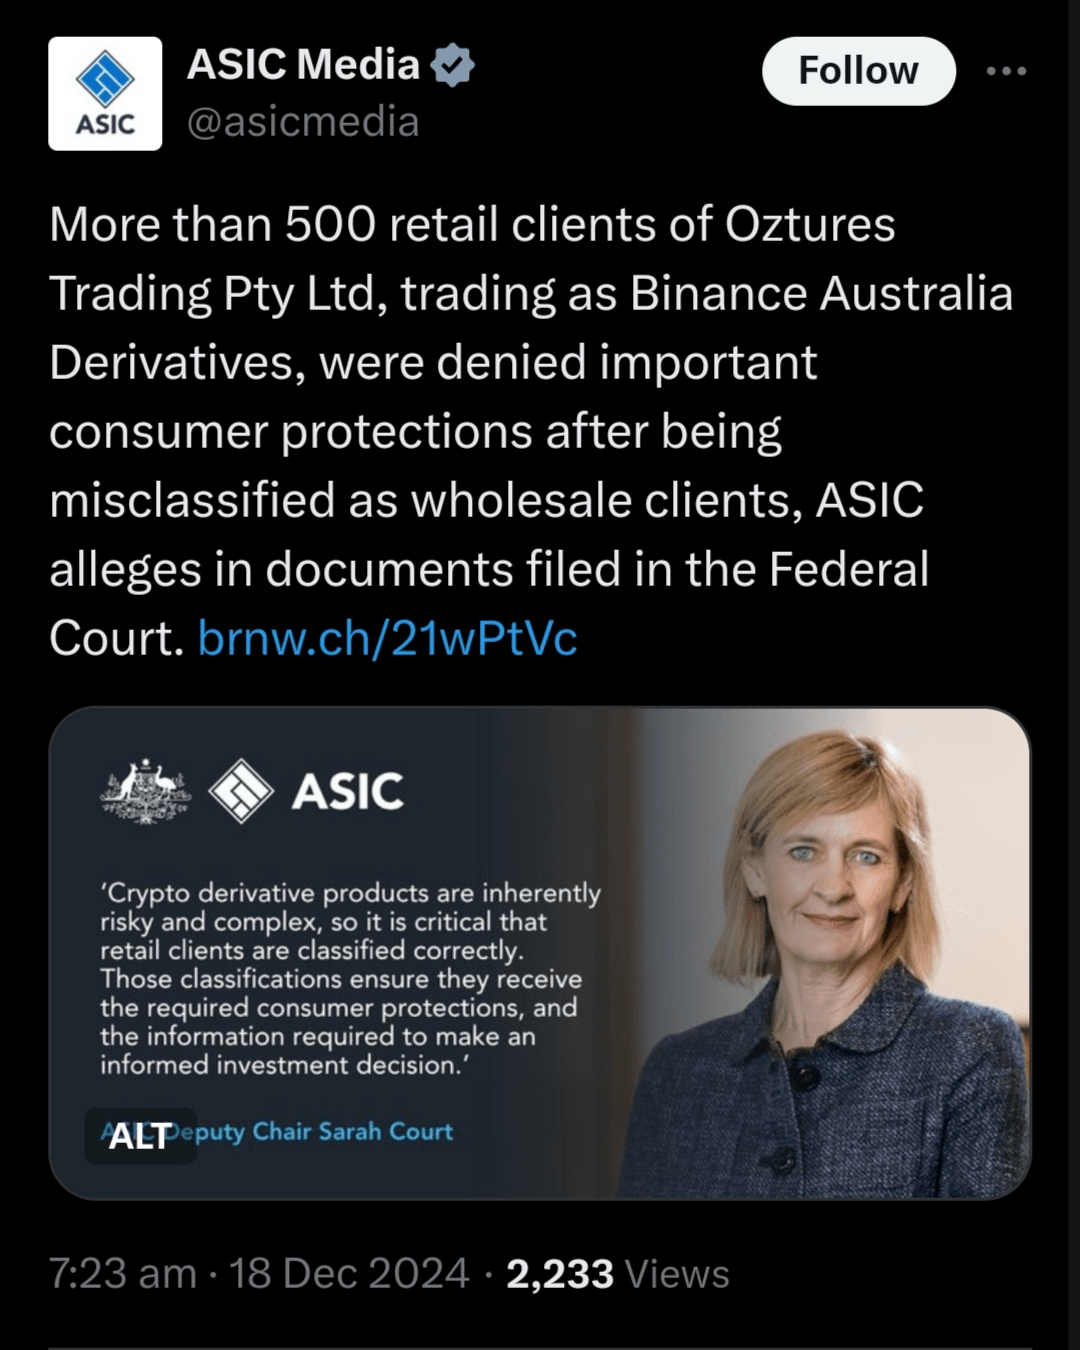Click the @asicmedia handle
1080x1350 pixels.
coord(303,122)
